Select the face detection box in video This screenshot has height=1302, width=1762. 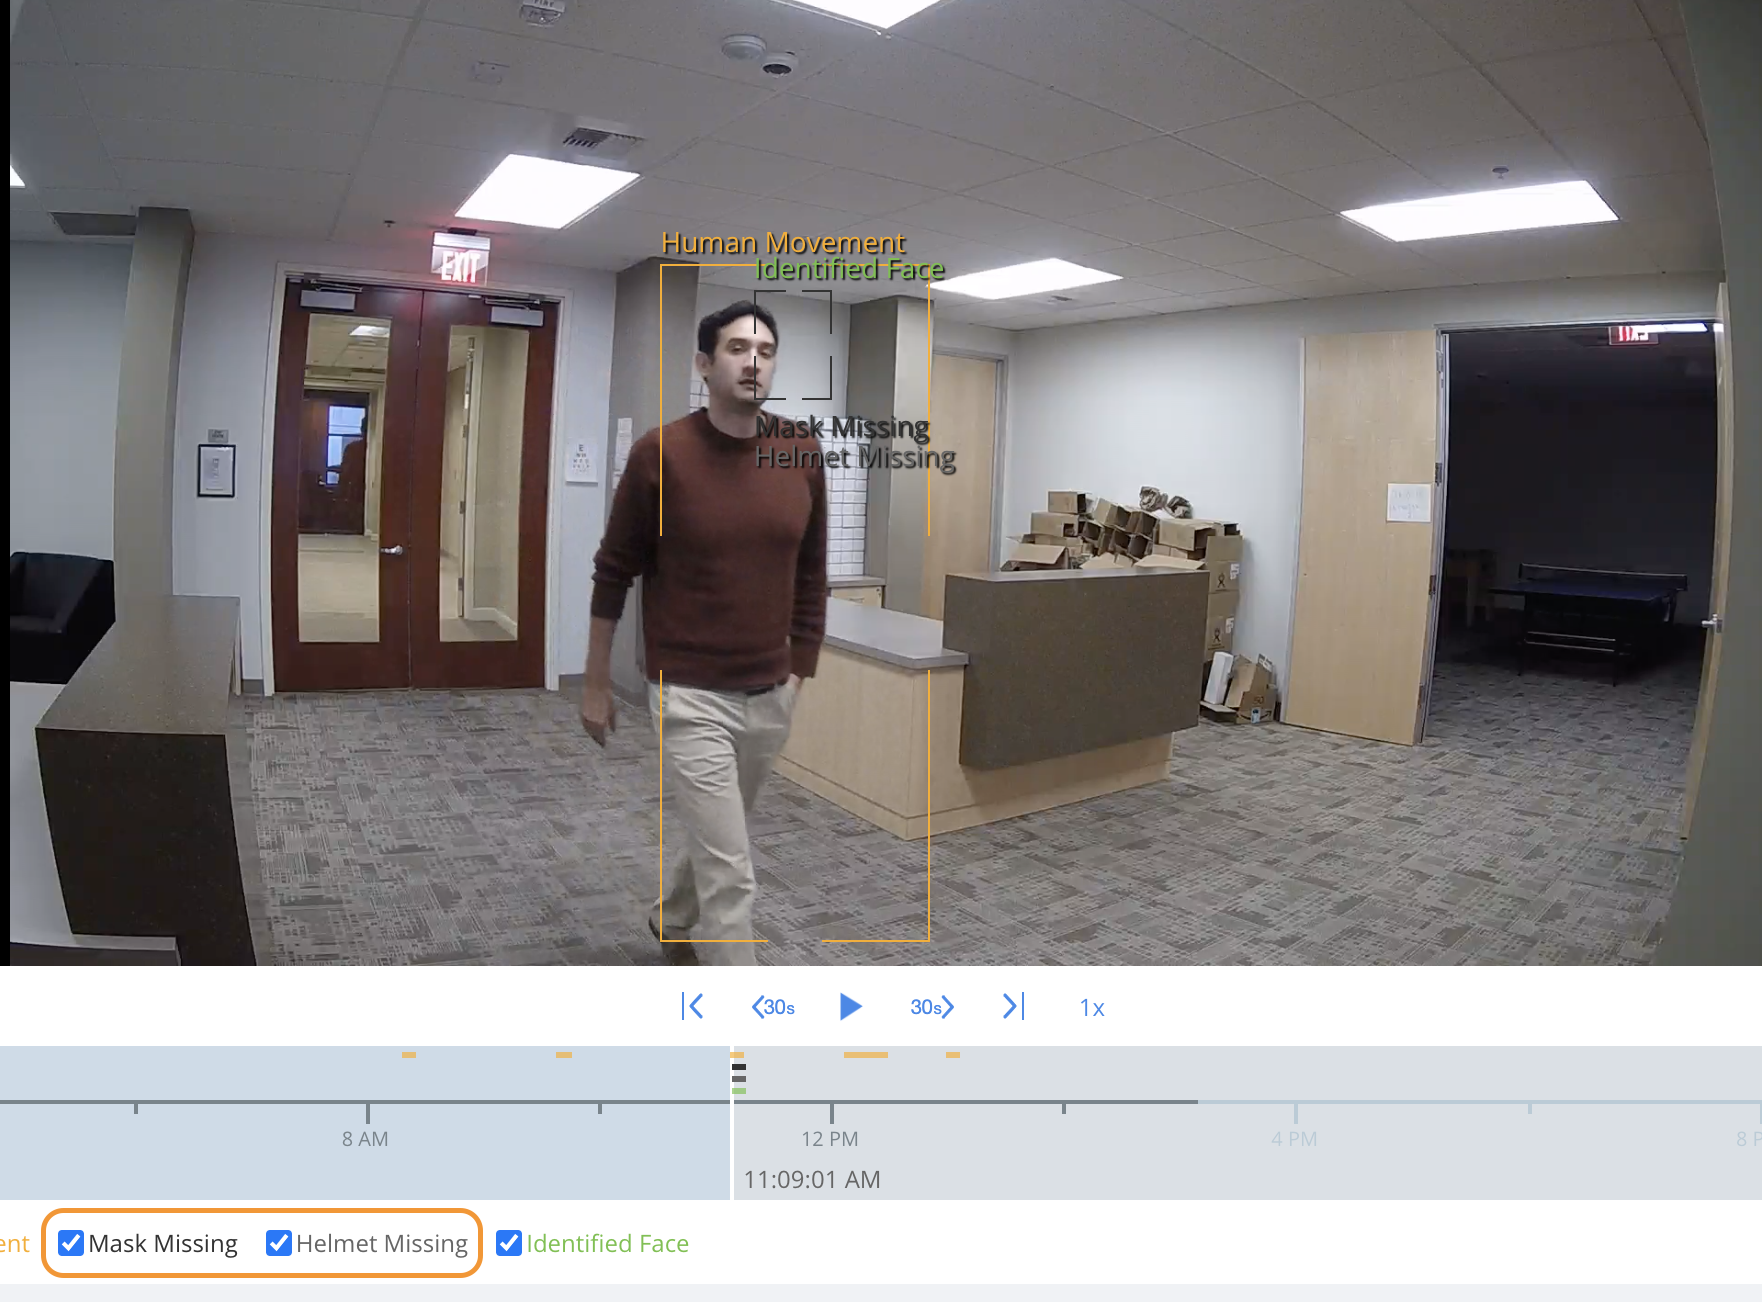(x=793, y=345)
